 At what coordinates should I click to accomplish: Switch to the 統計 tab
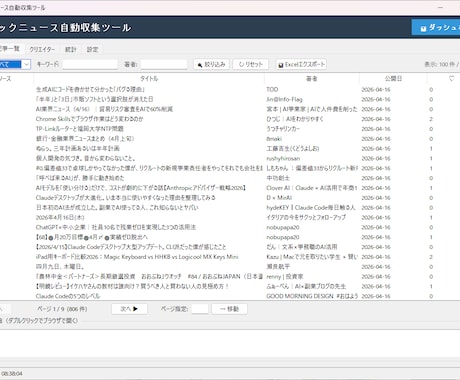(70, 49)
